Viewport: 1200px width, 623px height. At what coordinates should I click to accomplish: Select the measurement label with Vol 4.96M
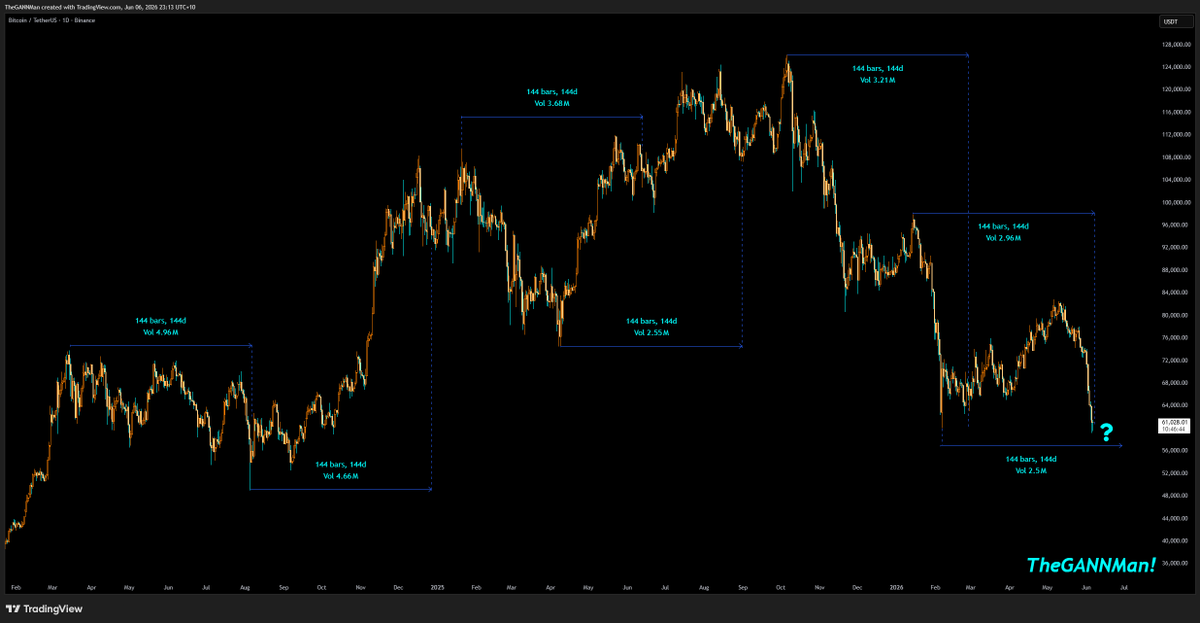click(x=160, y=326)
